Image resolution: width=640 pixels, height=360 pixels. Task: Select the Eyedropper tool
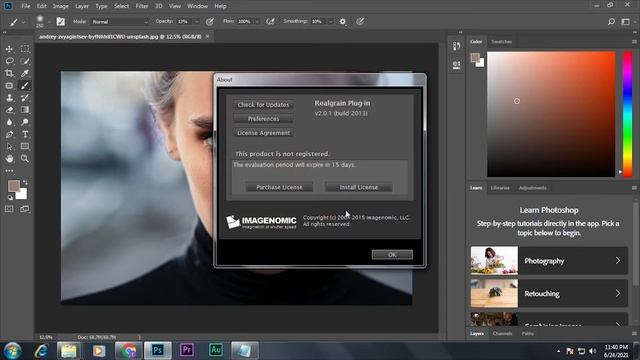[x=25, y=73]
